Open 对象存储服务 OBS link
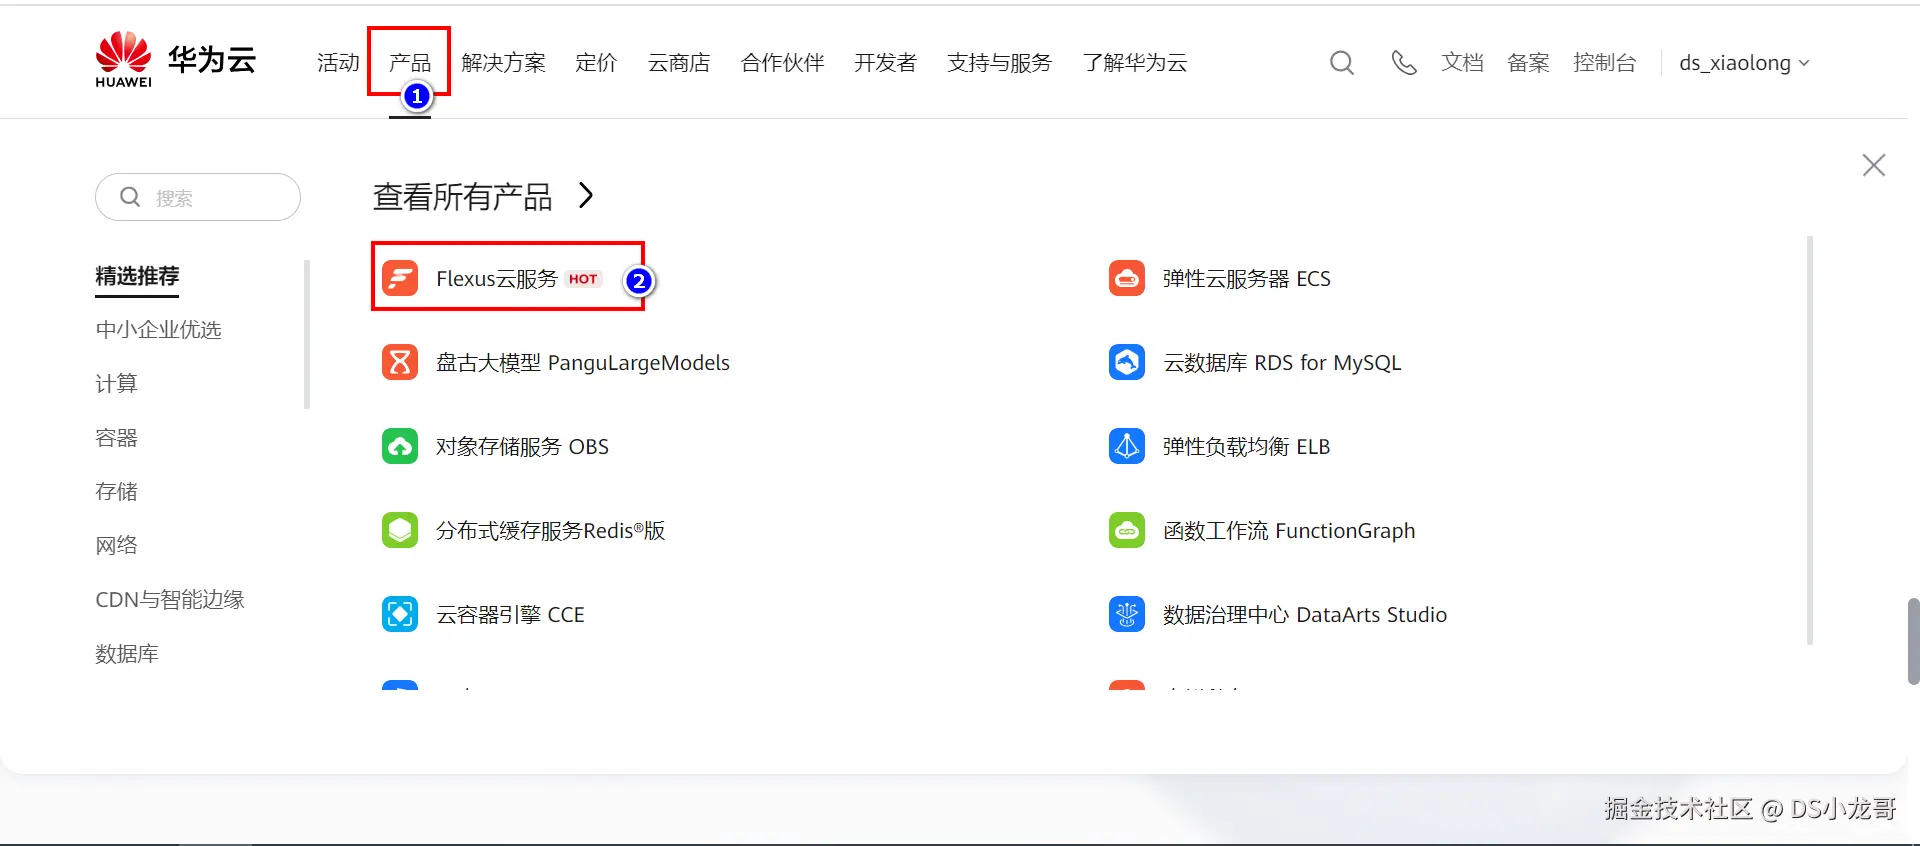Screen dimensions: 1920x846 (x=522, y=447)
